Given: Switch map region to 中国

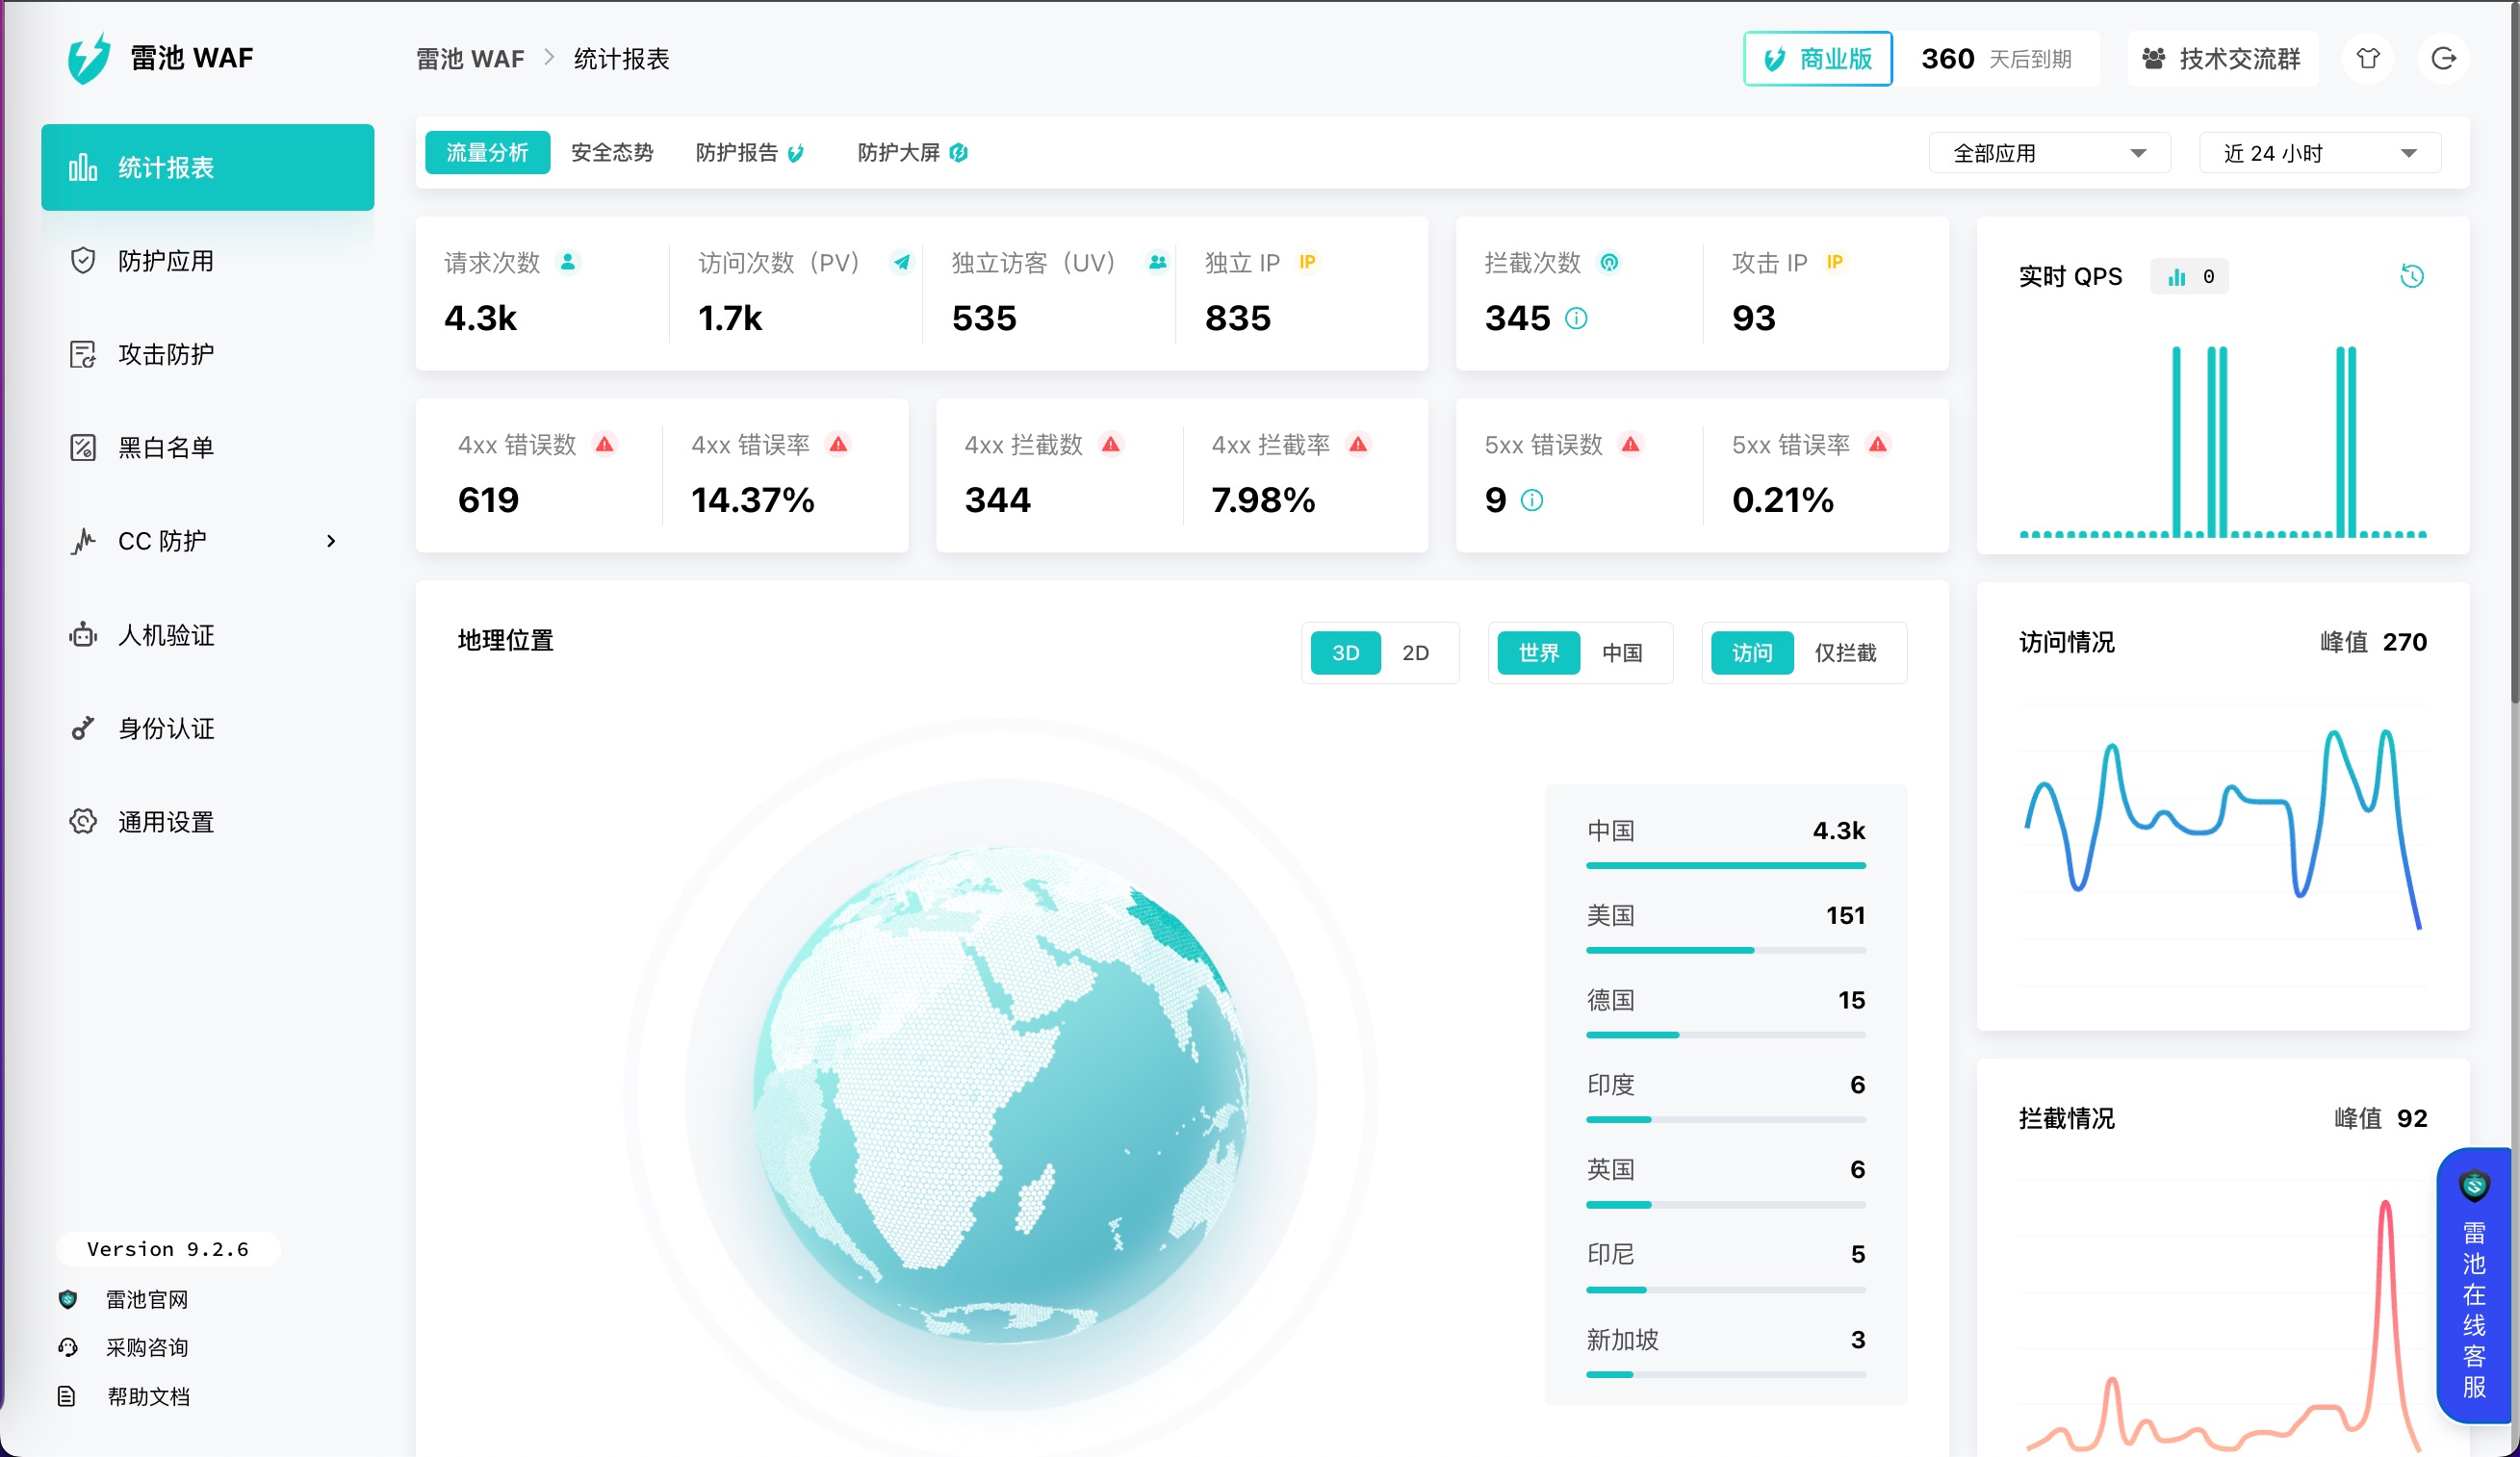Looking at the screenshot, I should pos(1621,653).
